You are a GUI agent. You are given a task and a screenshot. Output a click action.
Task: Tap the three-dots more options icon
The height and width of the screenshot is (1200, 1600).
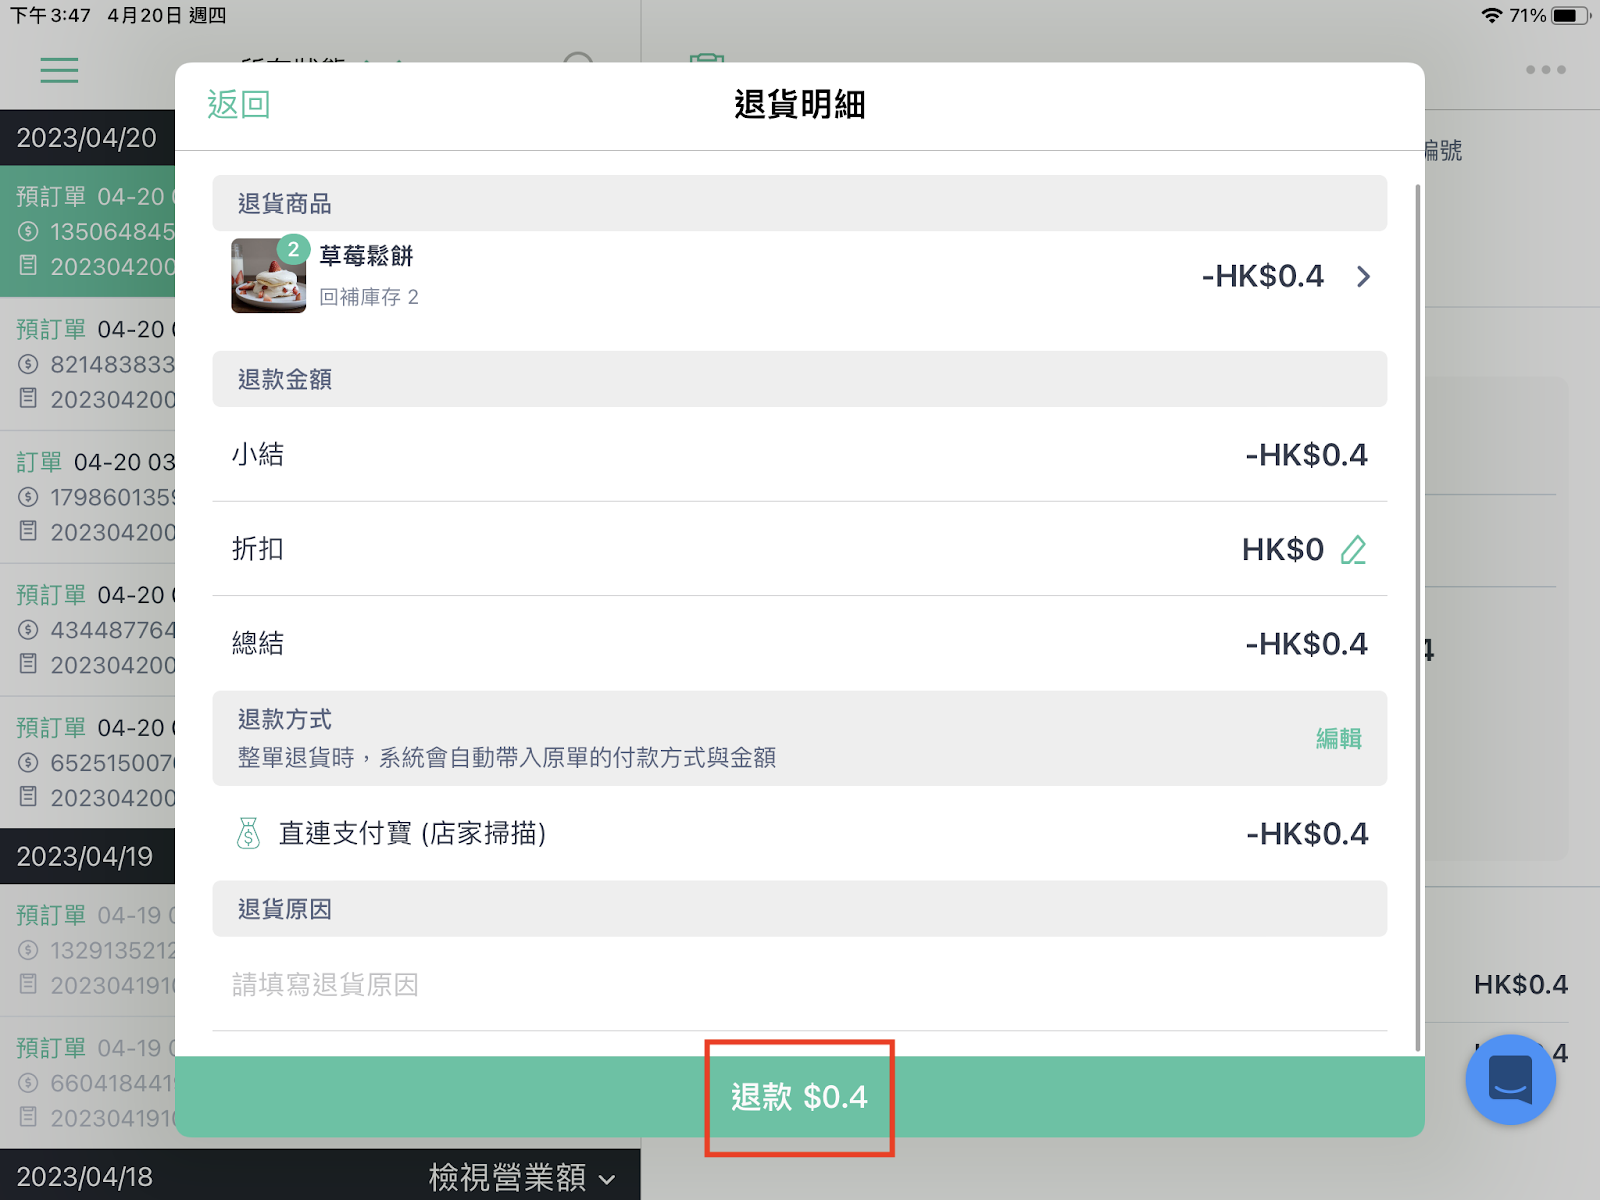tap(1545, 70)
